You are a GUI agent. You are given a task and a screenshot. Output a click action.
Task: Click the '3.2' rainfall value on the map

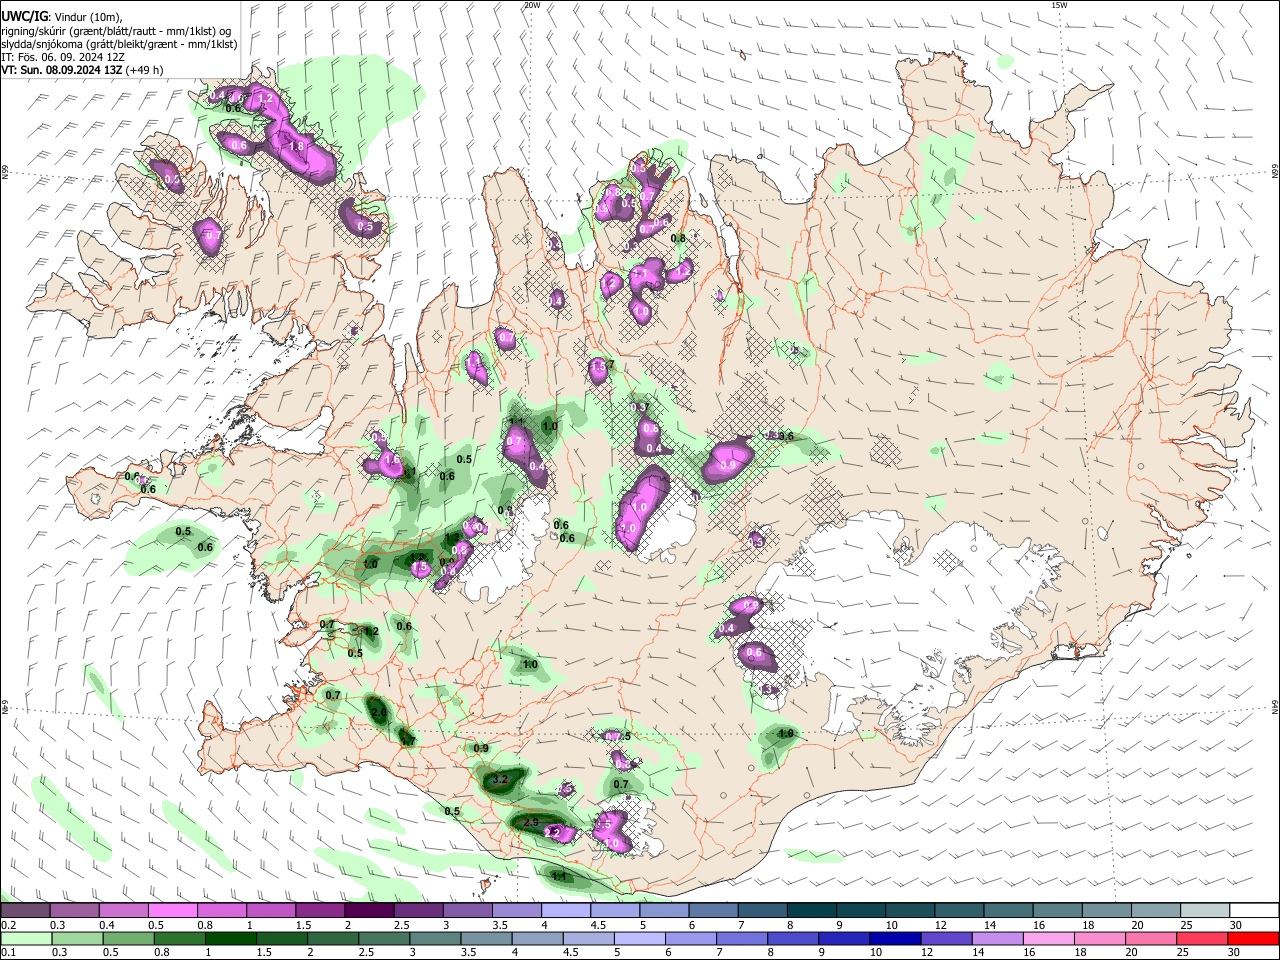pos(501,779)
